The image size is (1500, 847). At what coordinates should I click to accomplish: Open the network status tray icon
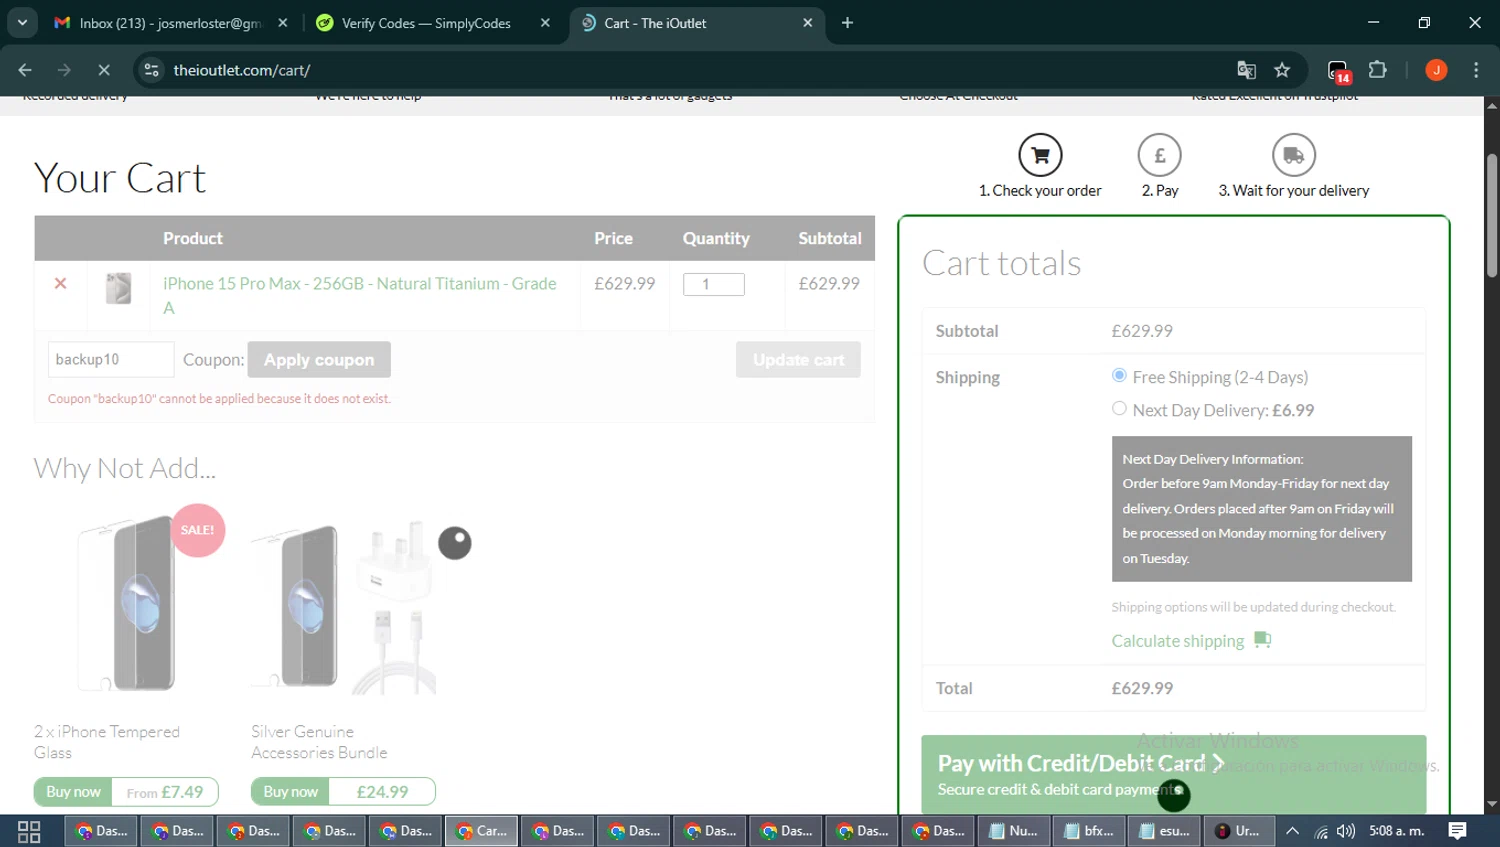pos(1321,831)
